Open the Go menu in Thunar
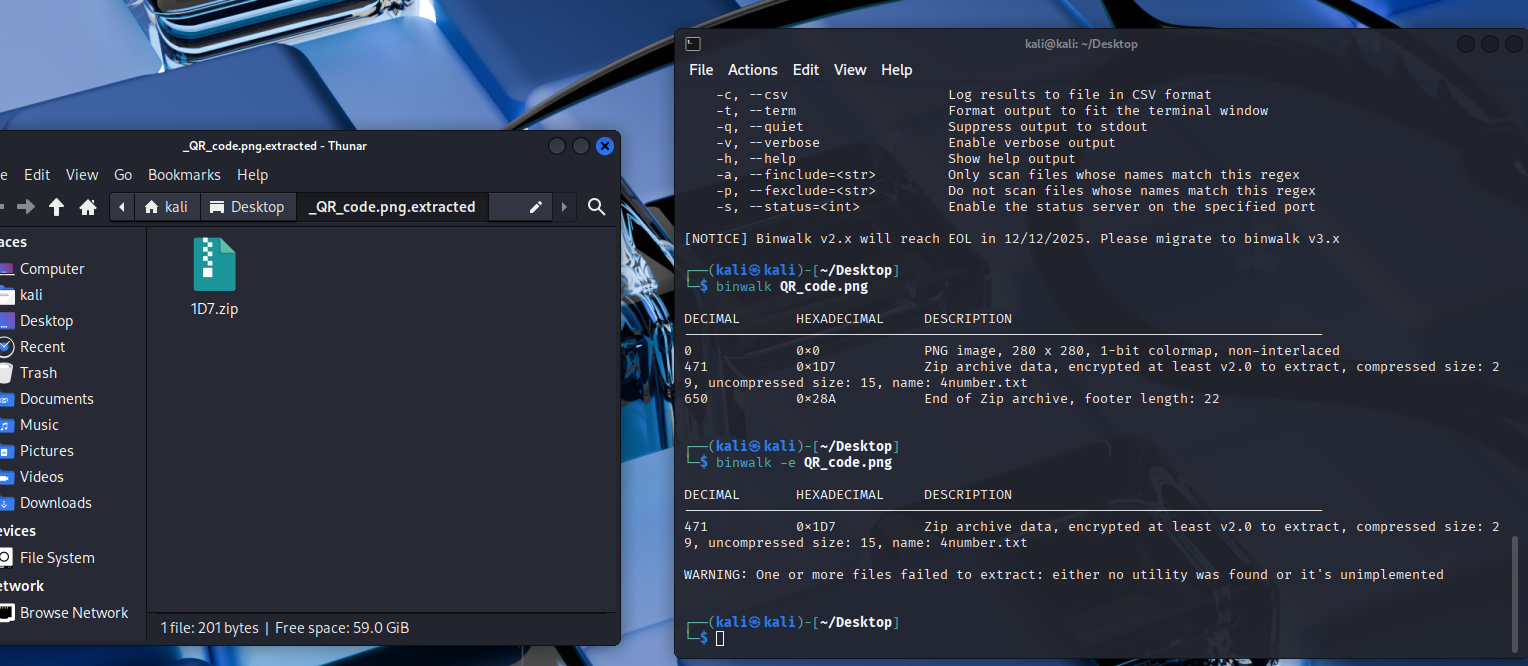The width and height of the screenshot is (1528, 666). pyautogui.click(x=123, y=175)
